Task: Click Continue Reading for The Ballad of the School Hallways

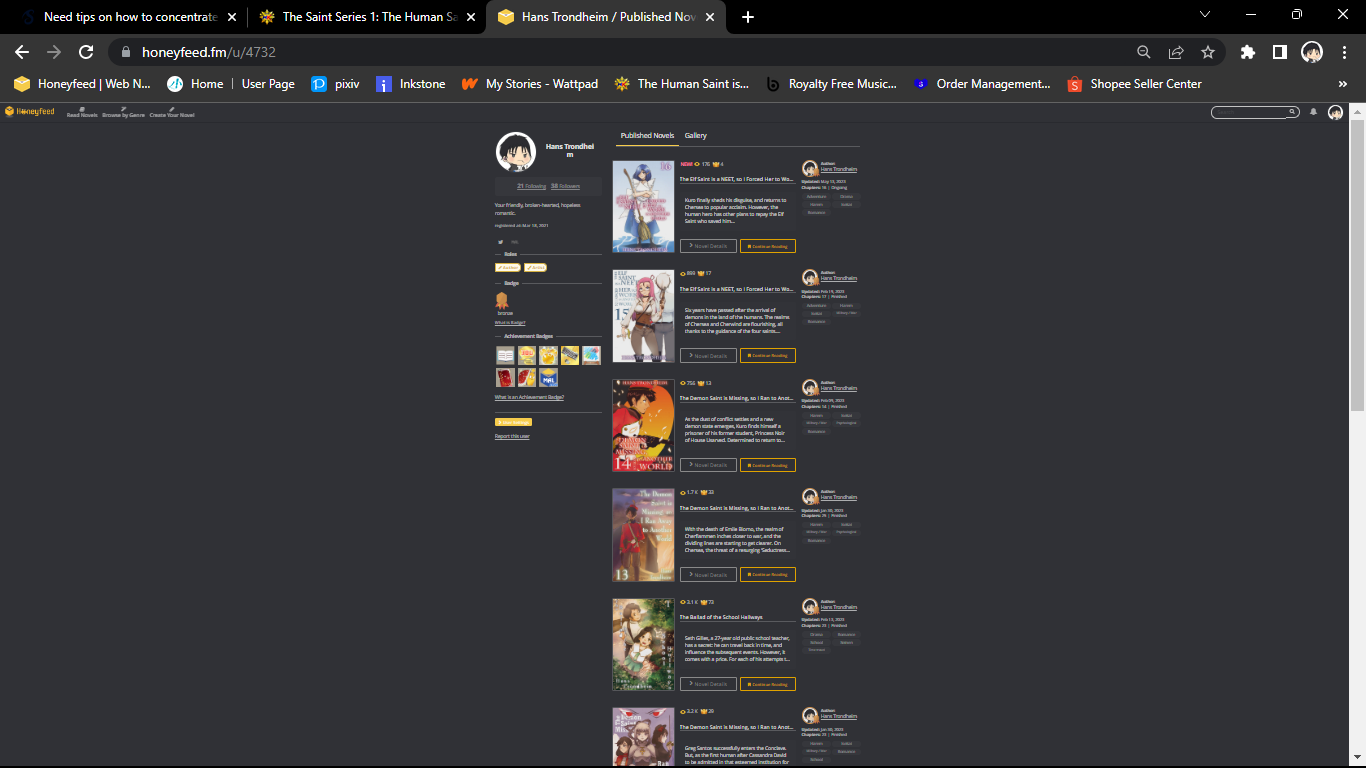Action: pos(767,684)
